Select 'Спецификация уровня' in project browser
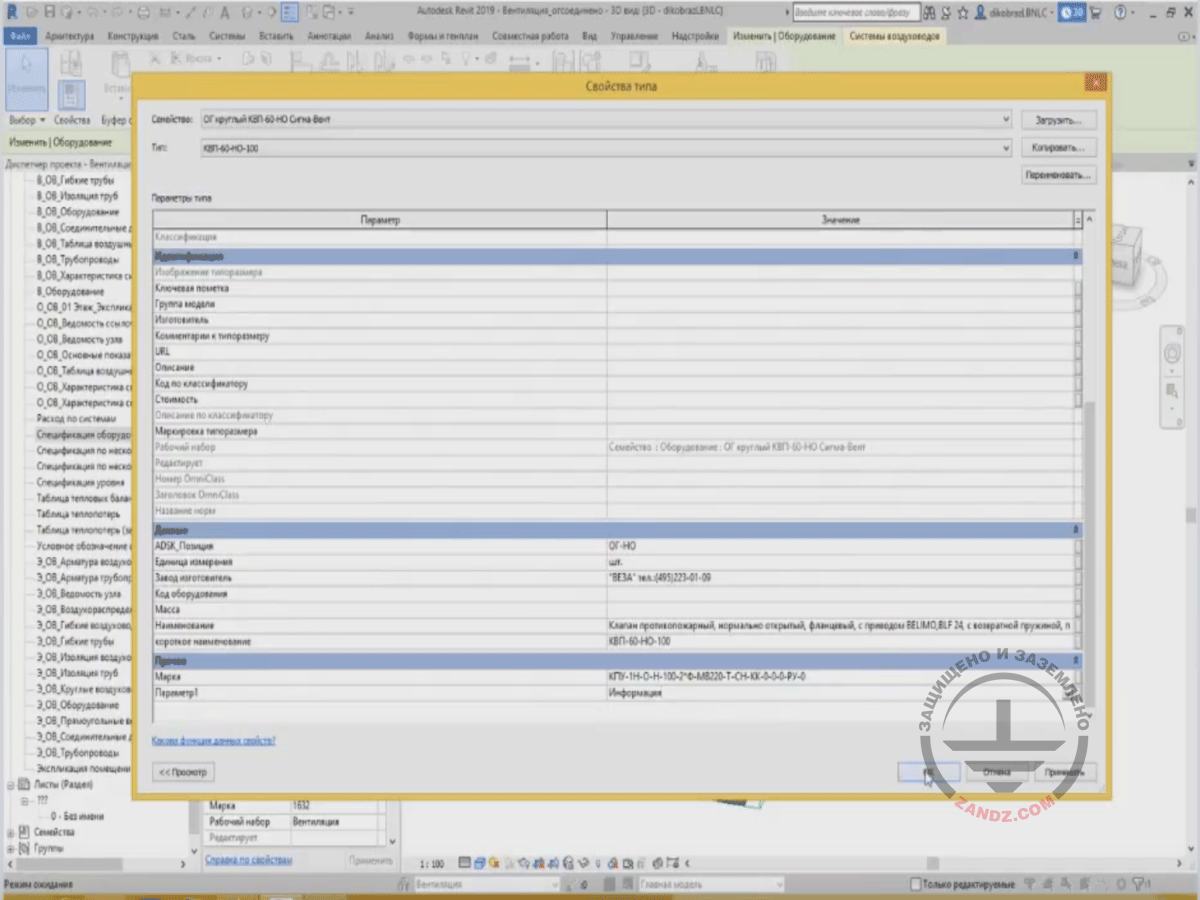The height and width of the screenshot is (900, 1200). (x=81, y=482)
